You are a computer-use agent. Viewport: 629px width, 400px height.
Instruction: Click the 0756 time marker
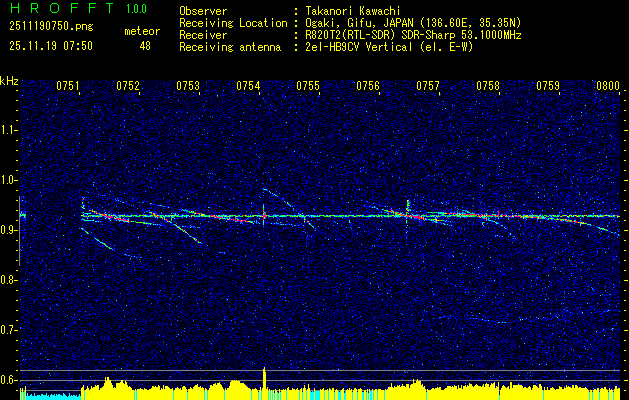coord(368,86)
